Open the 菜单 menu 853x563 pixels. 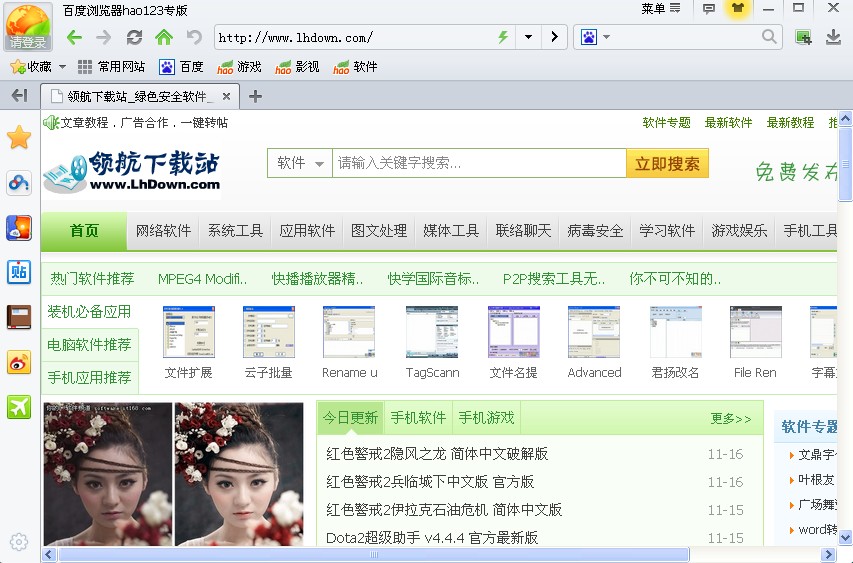[660, 8]
